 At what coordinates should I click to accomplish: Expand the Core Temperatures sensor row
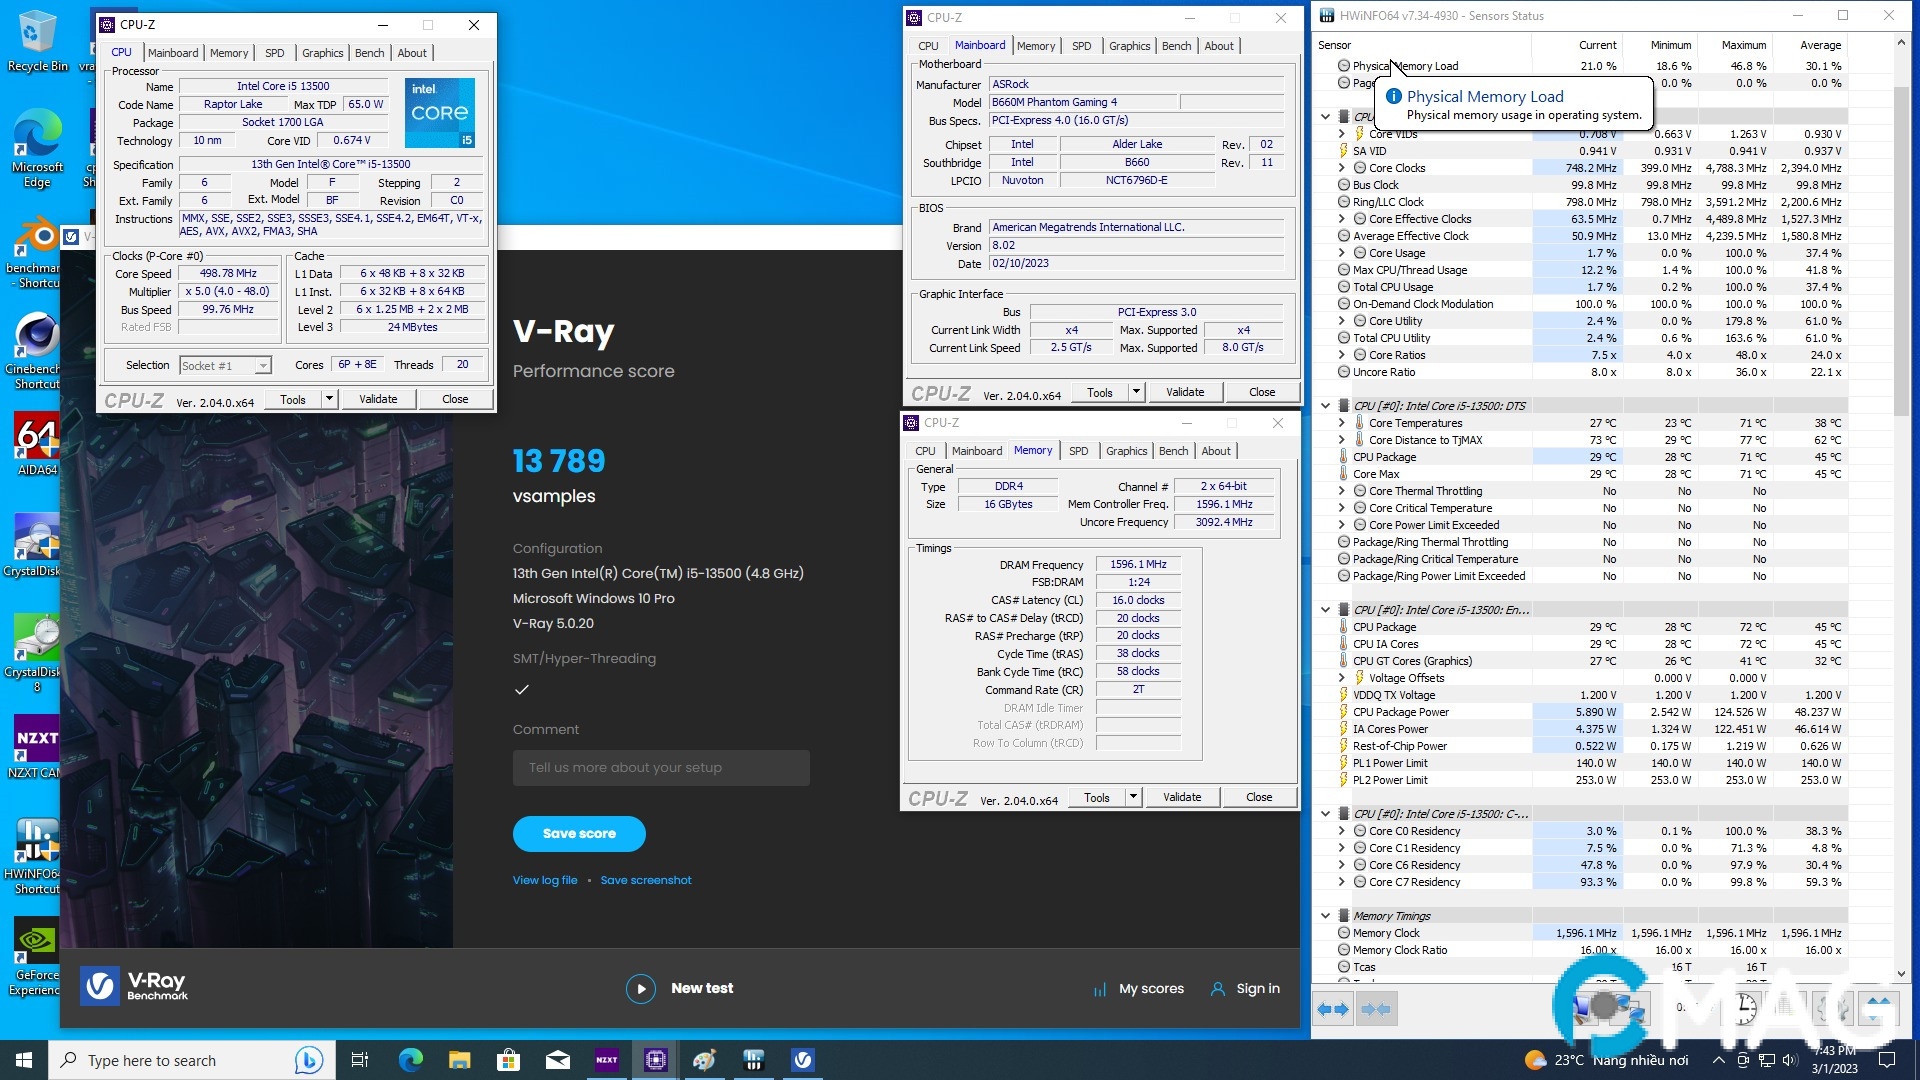point(1341,423)
